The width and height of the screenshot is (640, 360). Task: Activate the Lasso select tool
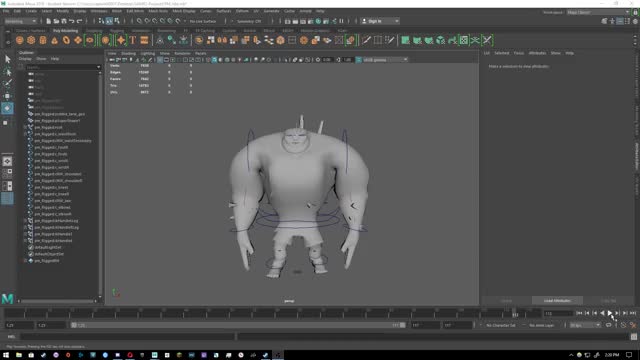click(x=7, y=72)
